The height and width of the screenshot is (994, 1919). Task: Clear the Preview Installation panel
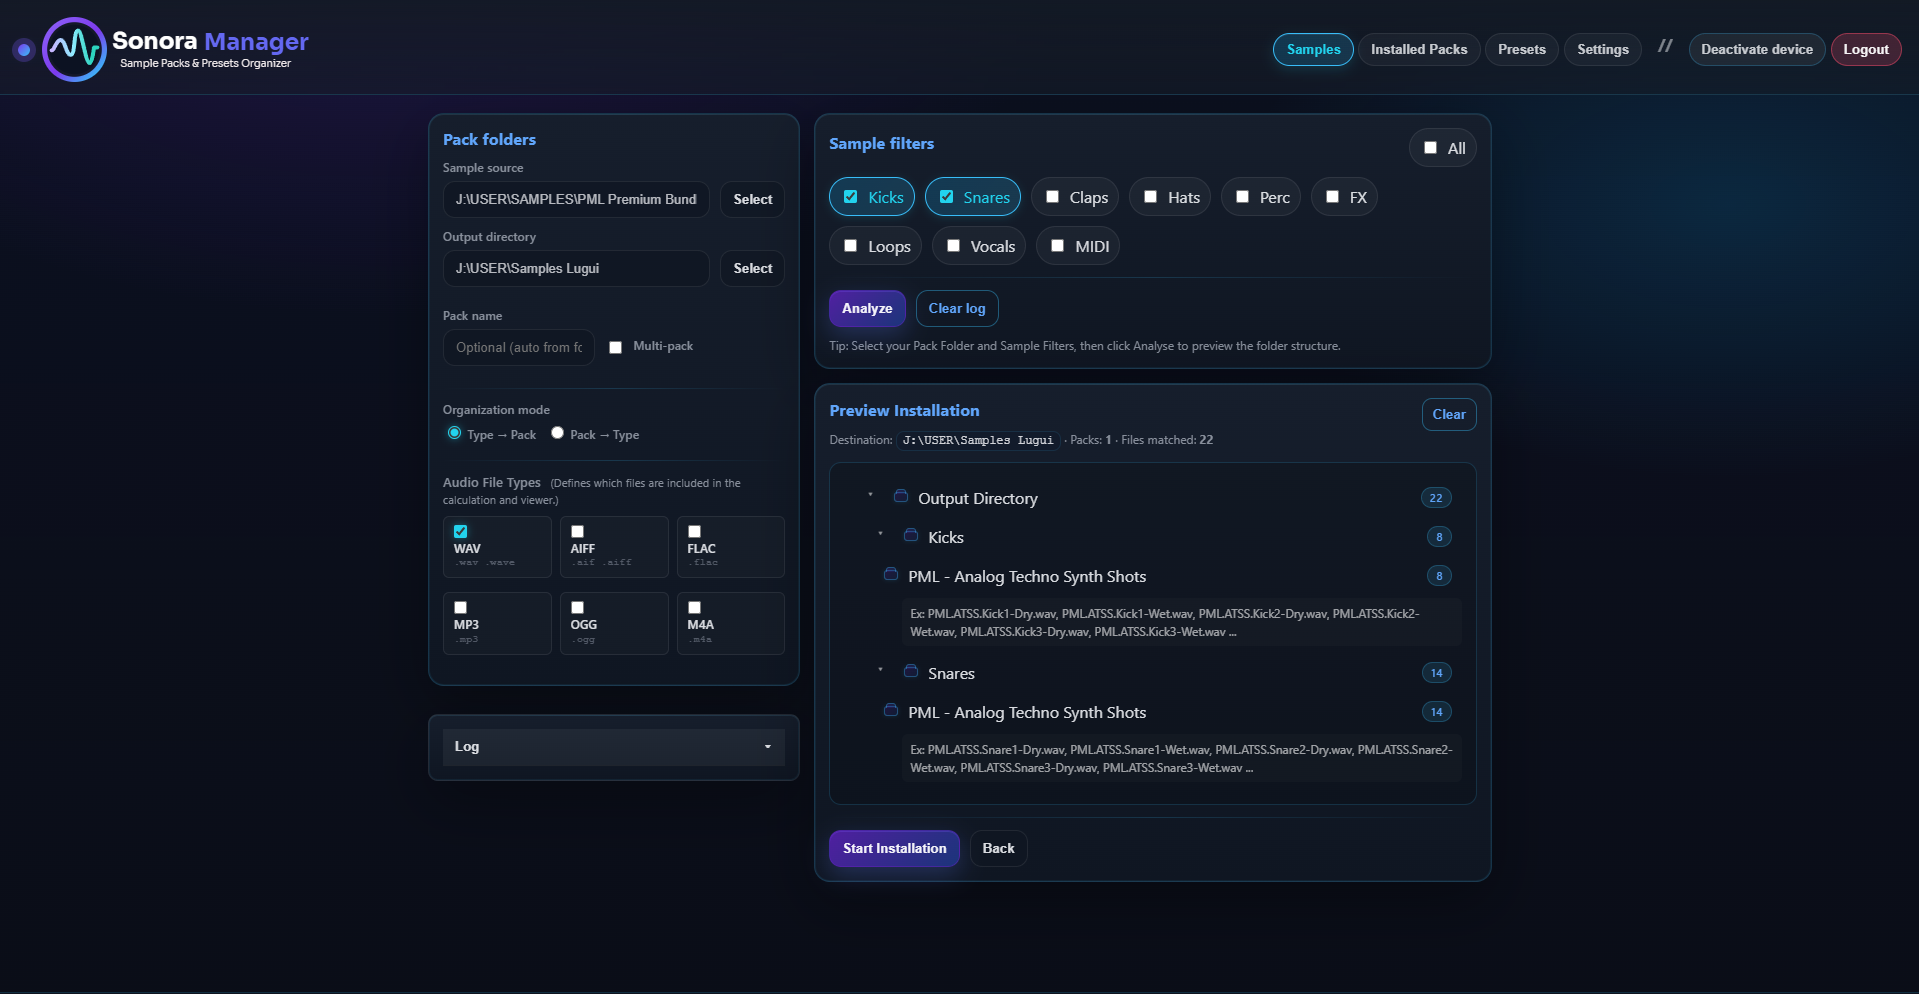coord(1449,414)
